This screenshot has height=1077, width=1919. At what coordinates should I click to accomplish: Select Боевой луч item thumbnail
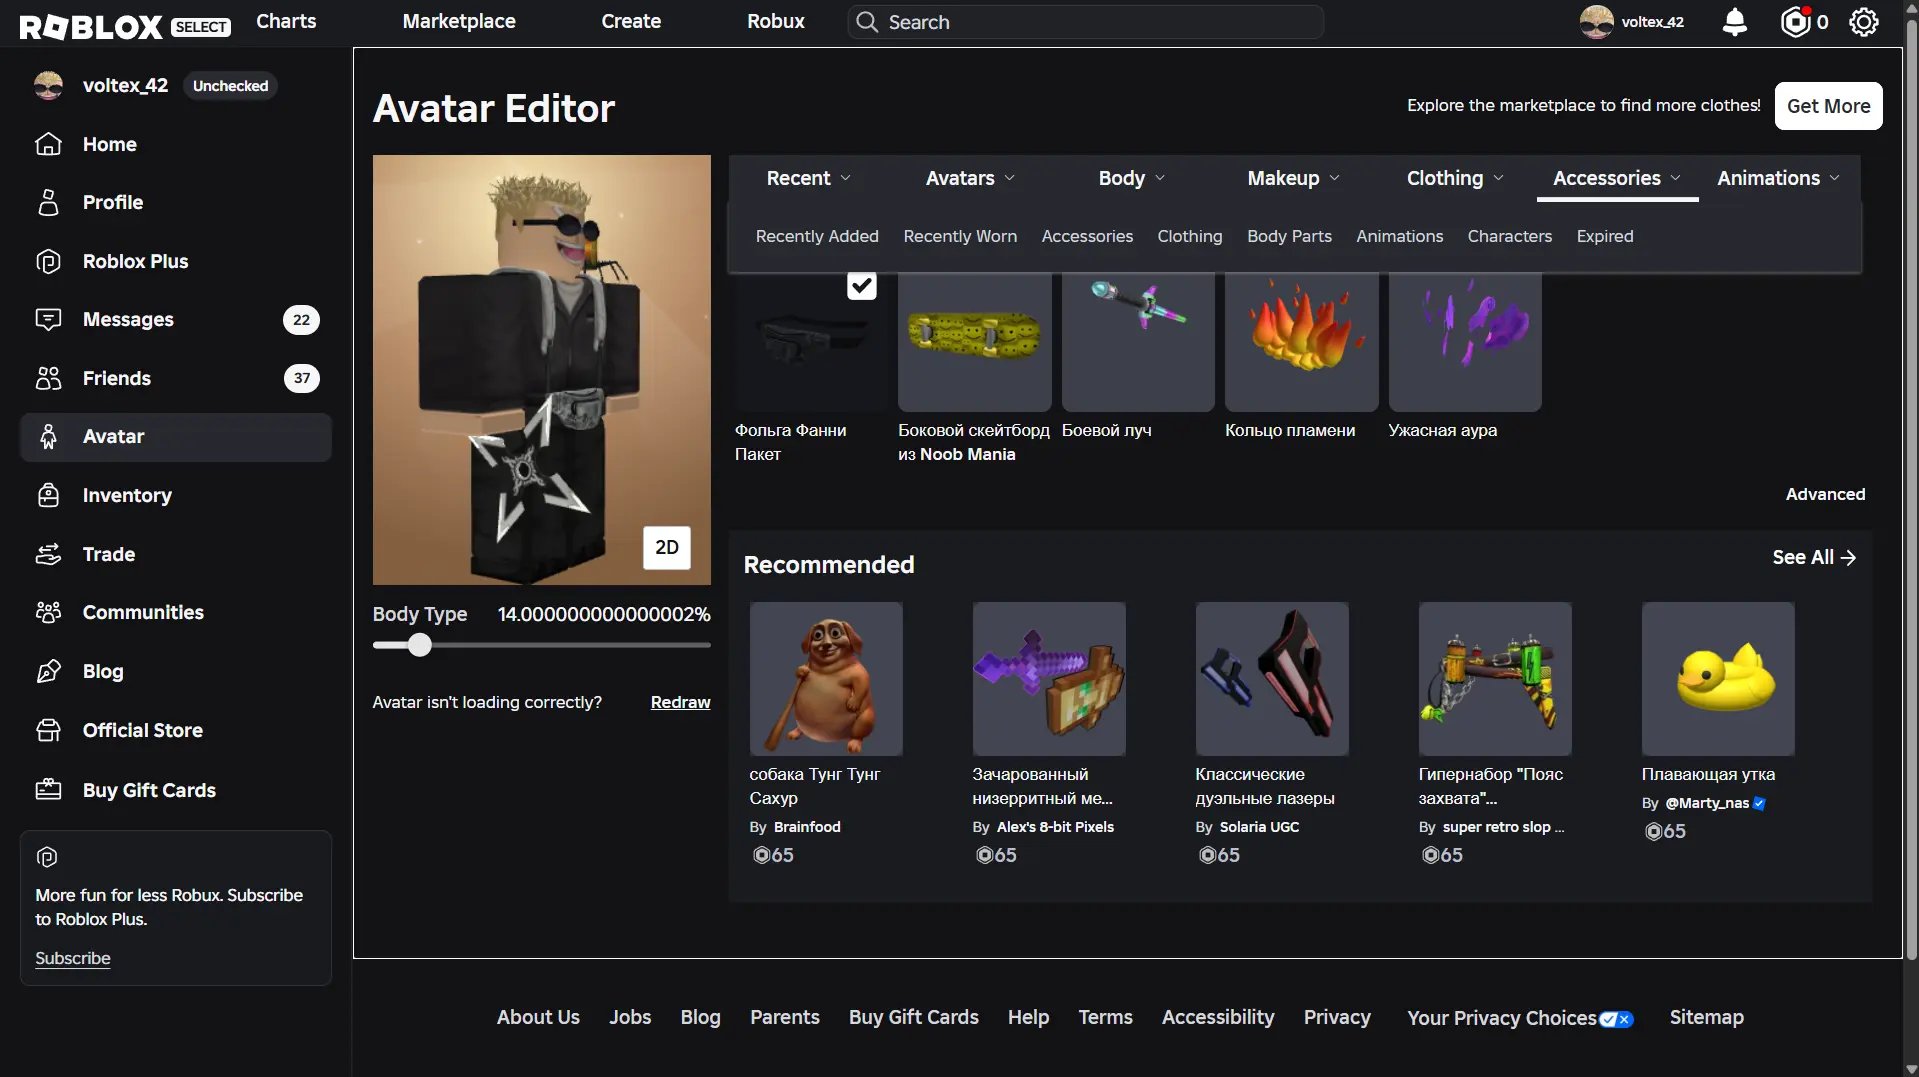1138,341
